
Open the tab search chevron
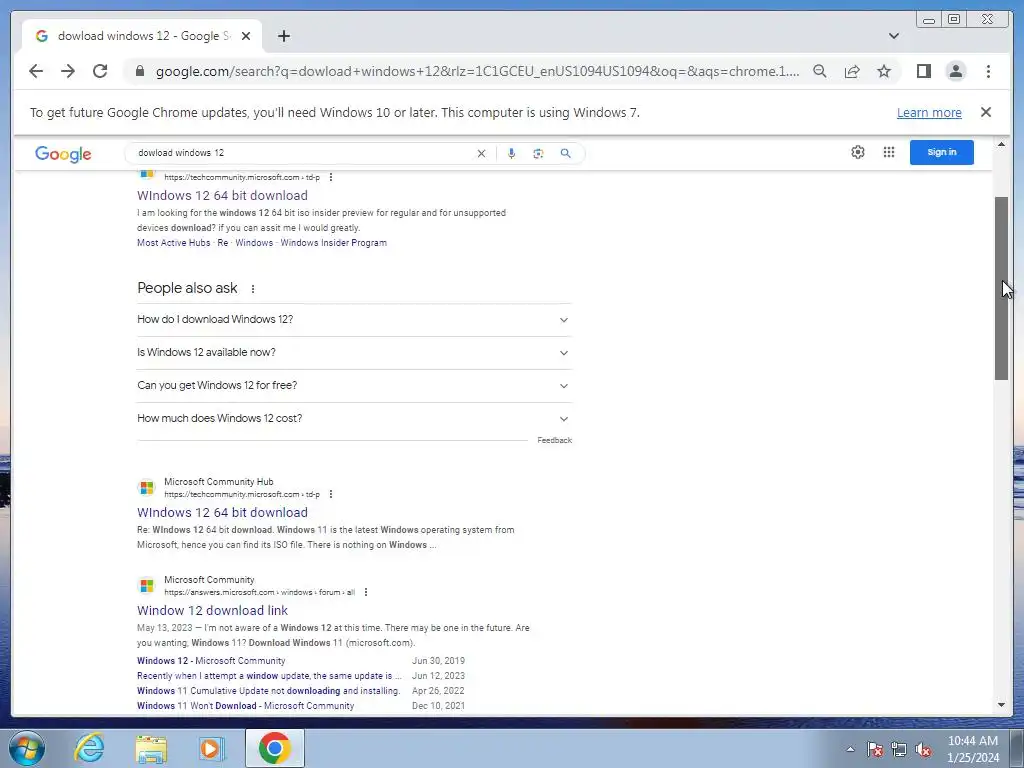893,36
